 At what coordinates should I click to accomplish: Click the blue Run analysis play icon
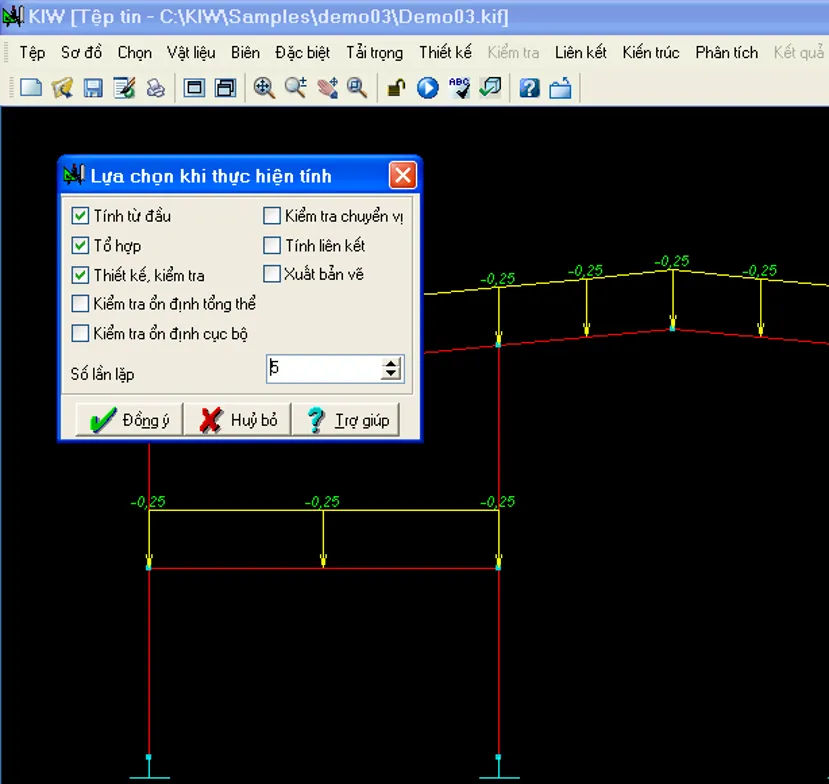tap(428, 88)
